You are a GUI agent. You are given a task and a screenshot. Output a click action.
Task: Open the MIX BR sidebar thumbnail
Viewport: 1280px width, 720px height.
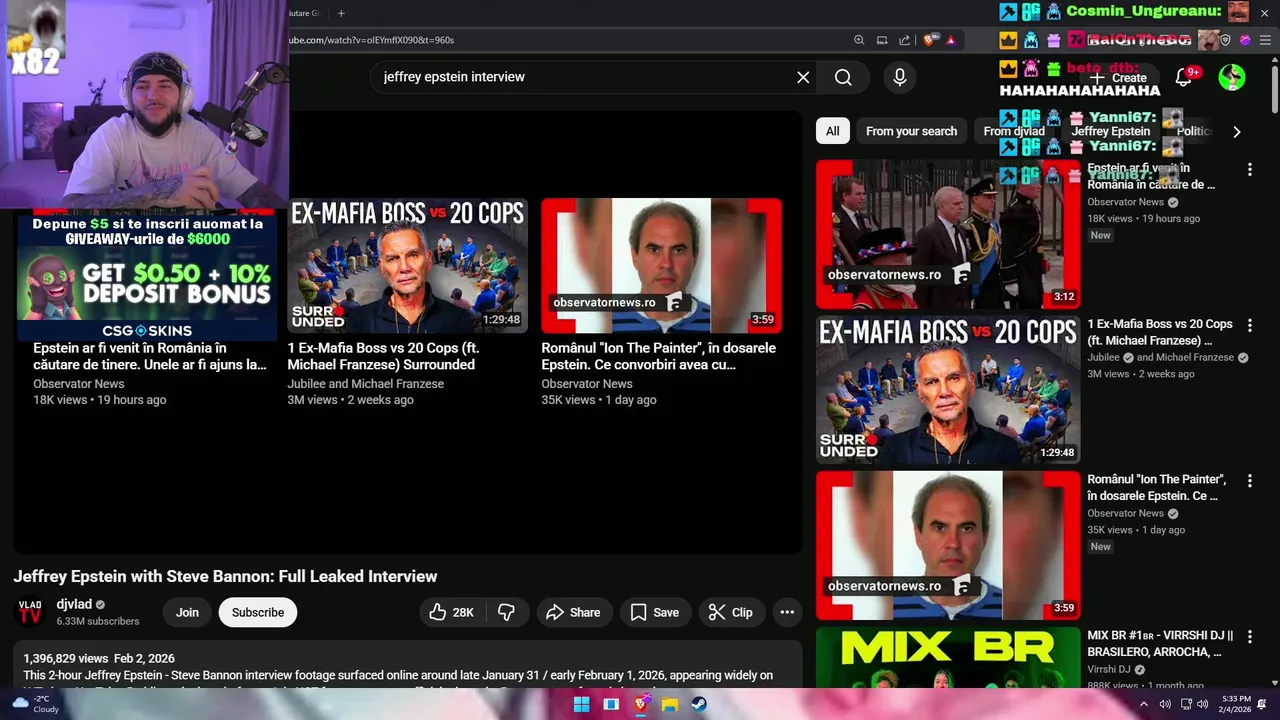948,658
